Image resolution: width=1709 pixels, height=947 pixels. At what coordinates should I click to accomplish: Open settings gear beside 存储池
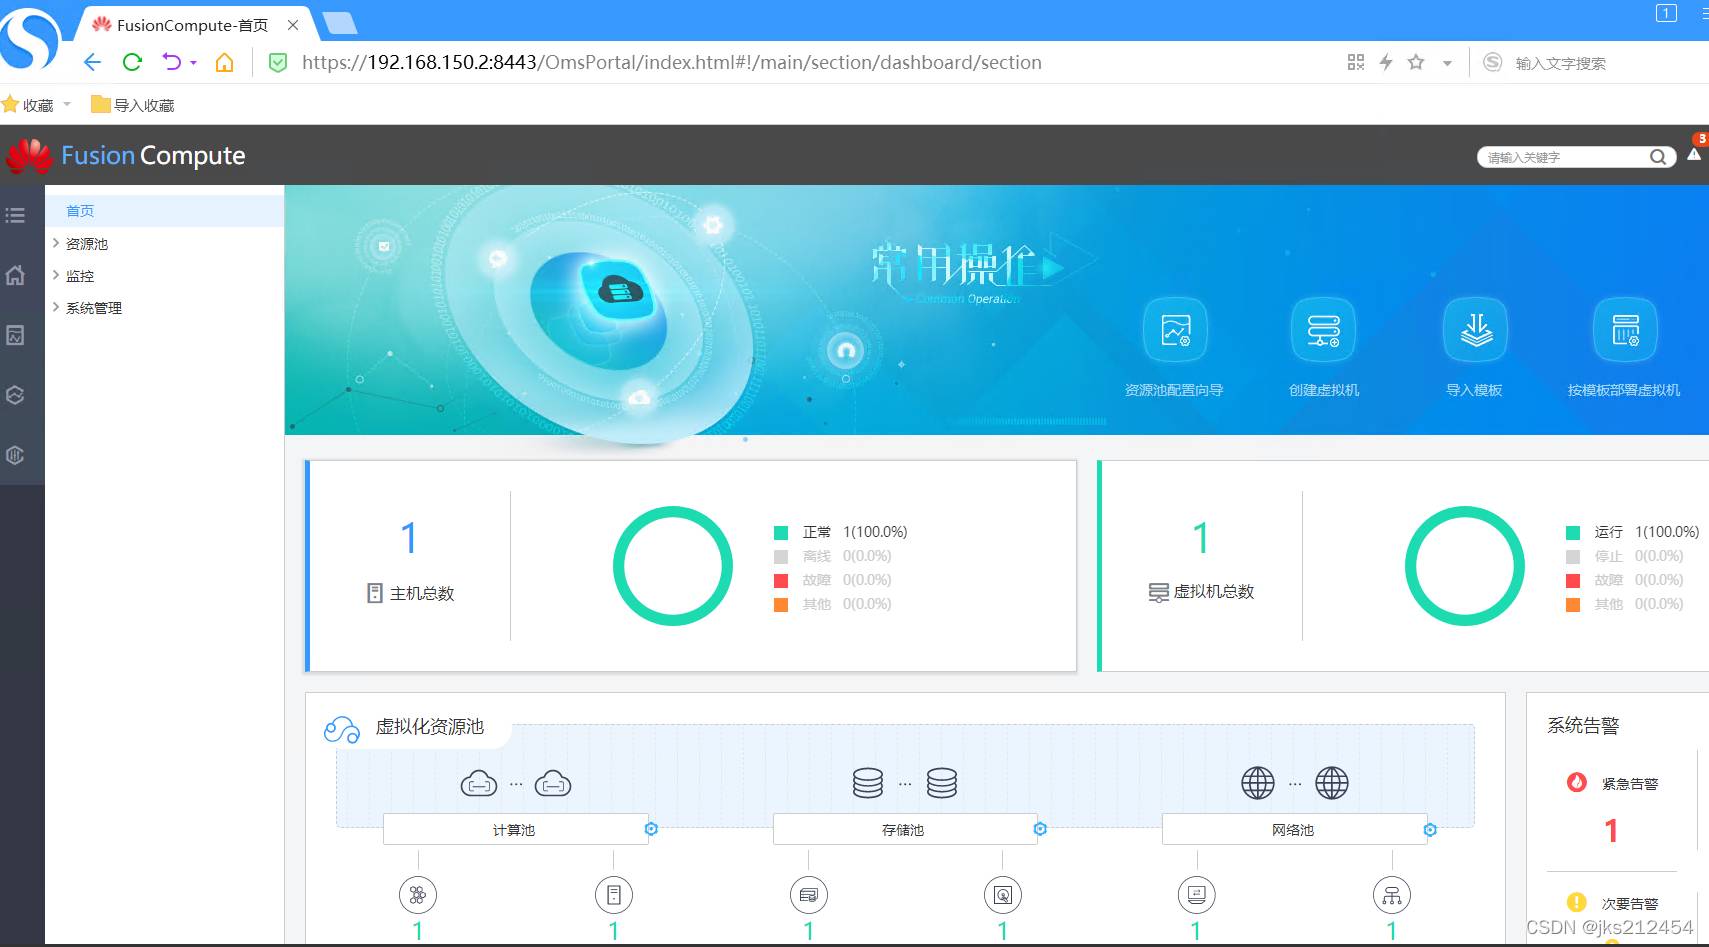click(x=1040, y=829)
